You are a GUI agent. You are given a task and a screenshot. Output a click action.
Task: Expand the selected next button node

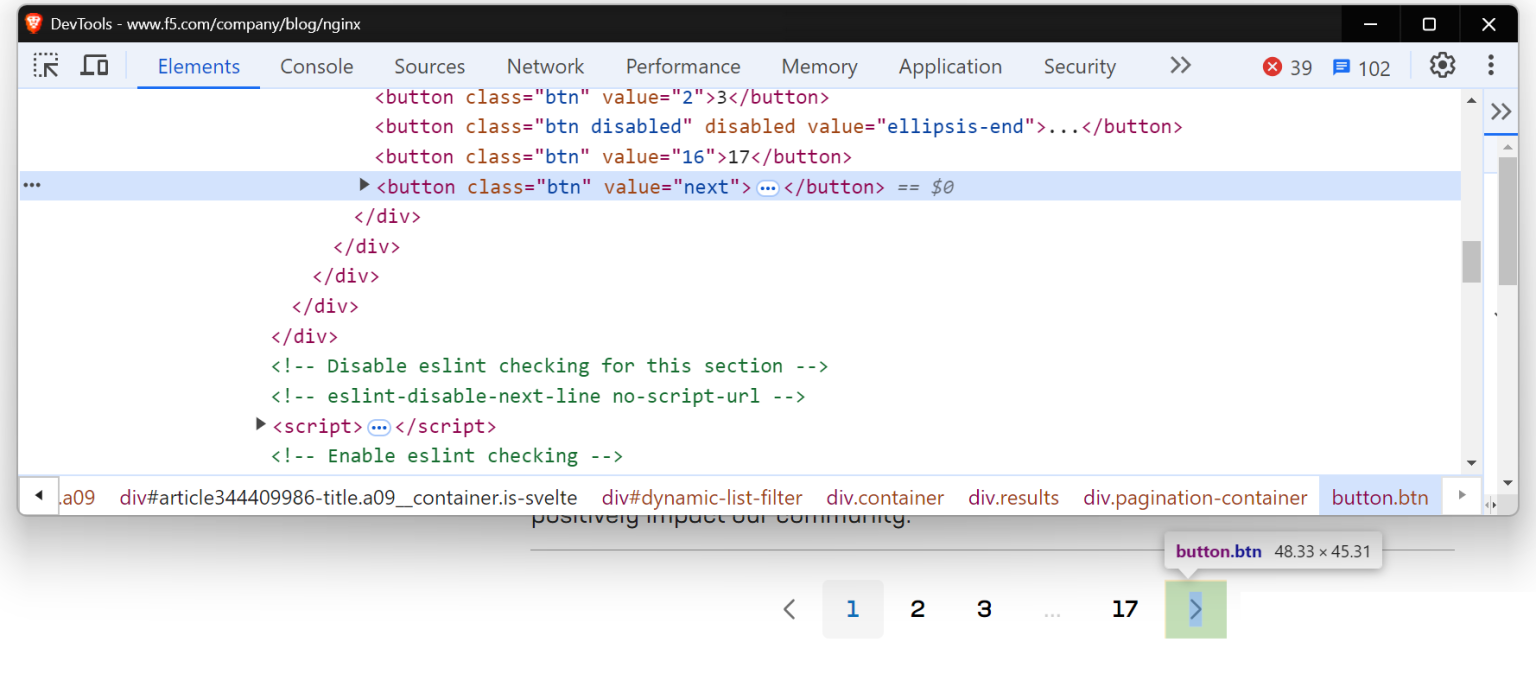pos(364,185)
